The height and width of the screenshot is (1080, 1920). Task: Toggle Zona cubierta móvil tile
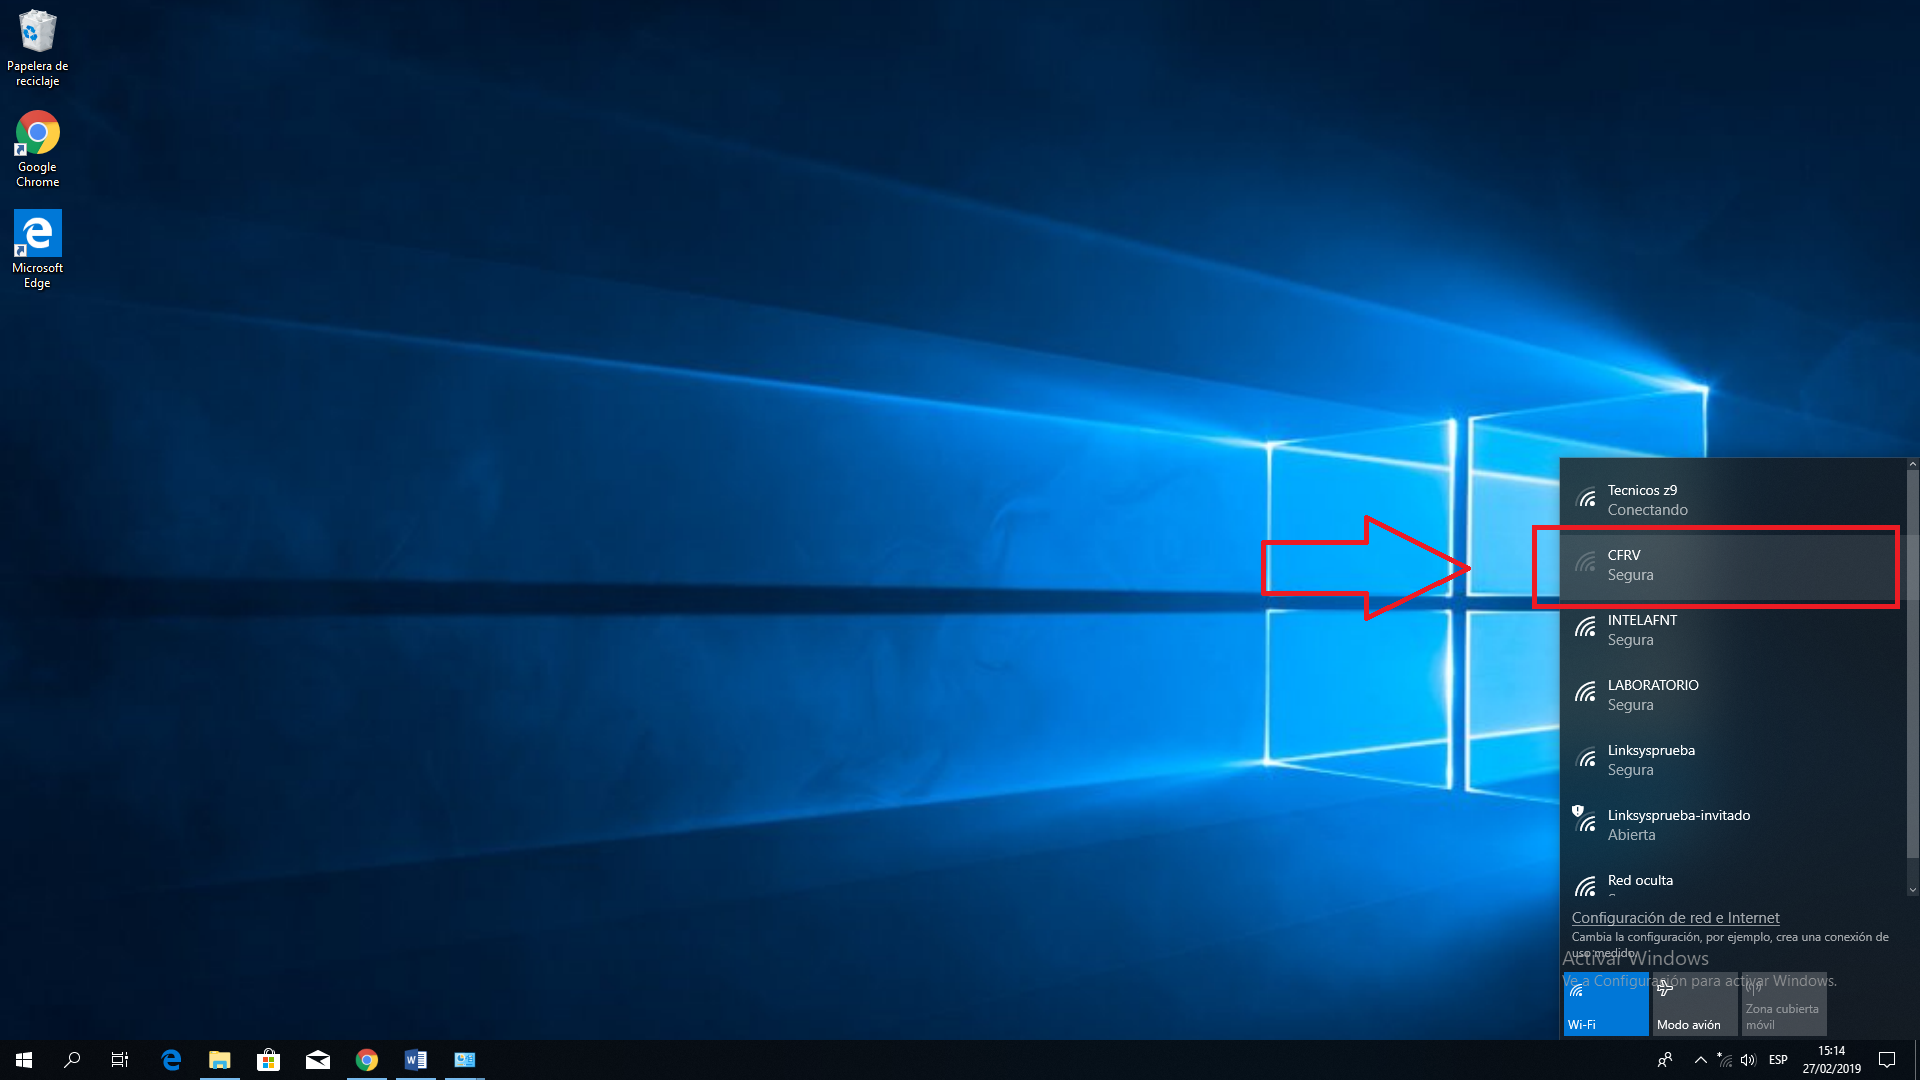(x=1783, y=1004)
